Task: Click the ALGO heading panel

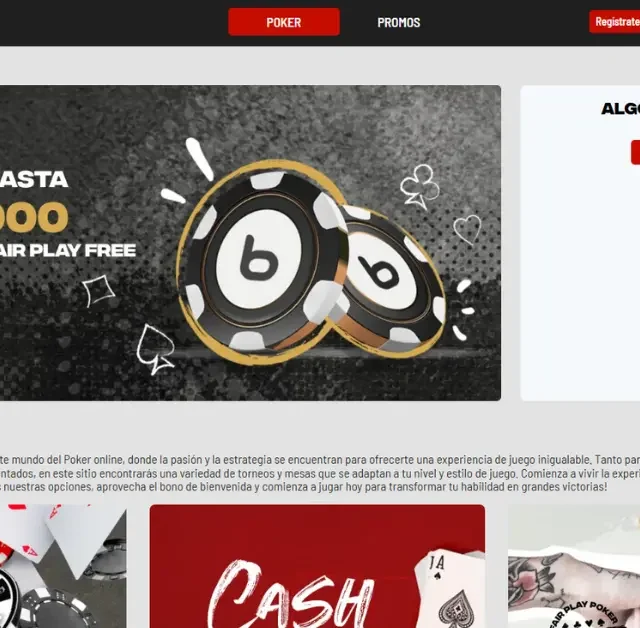Action: point(580,243)
